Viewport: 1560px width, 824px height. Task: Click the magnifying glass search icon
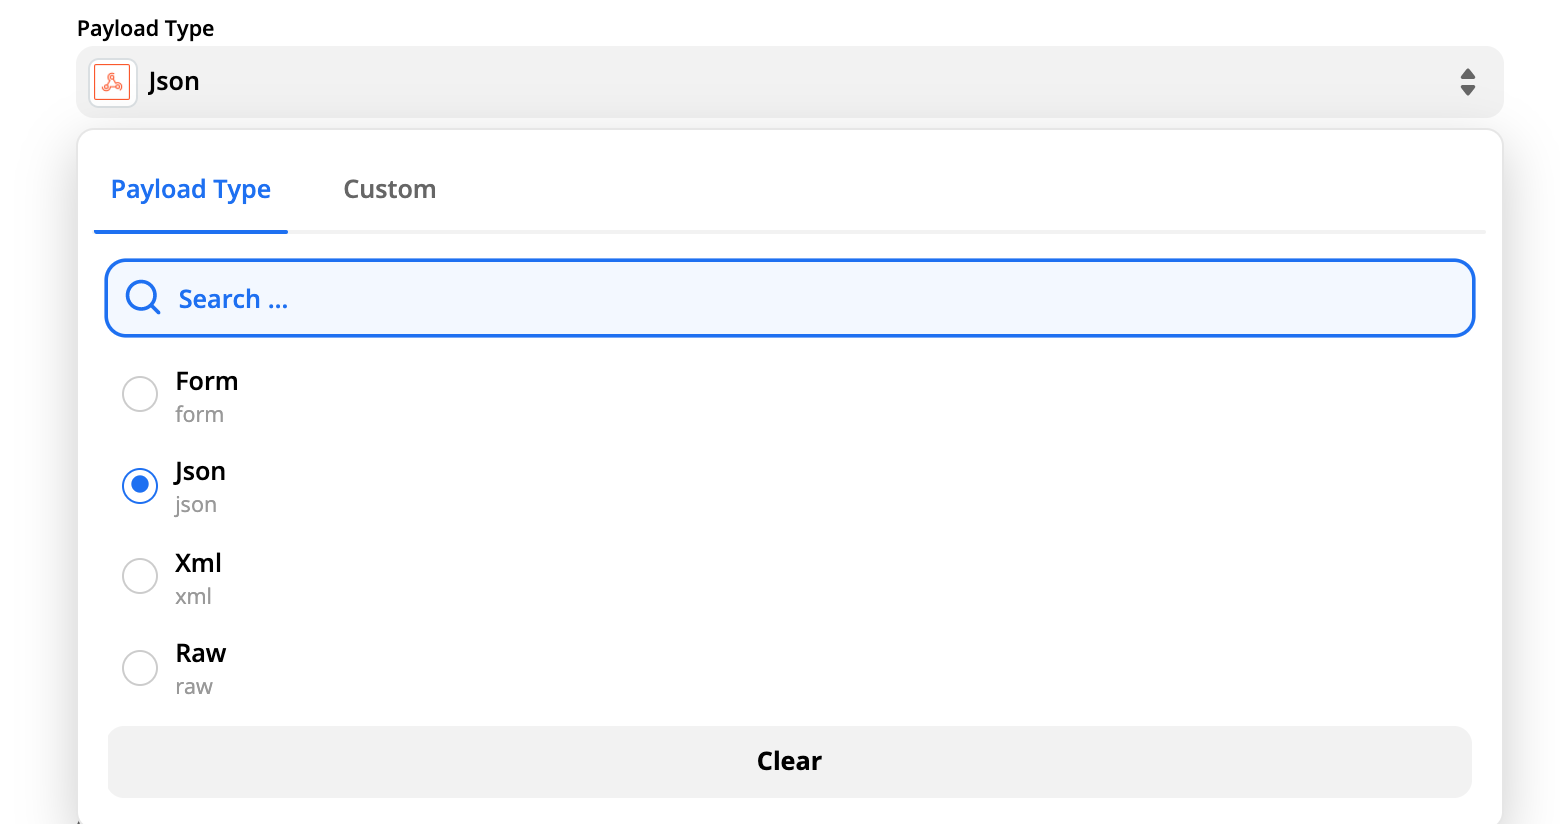pos(143,298)
